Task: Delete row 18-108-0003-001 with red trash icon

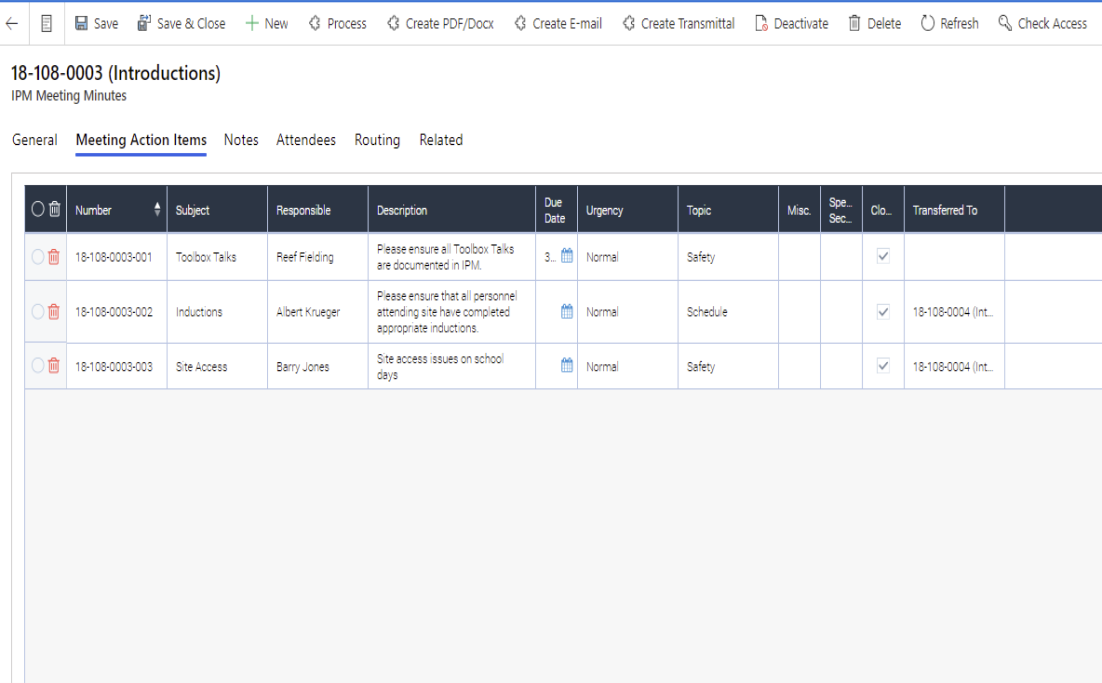Action: pyautogui.click(x=54, y=257)
